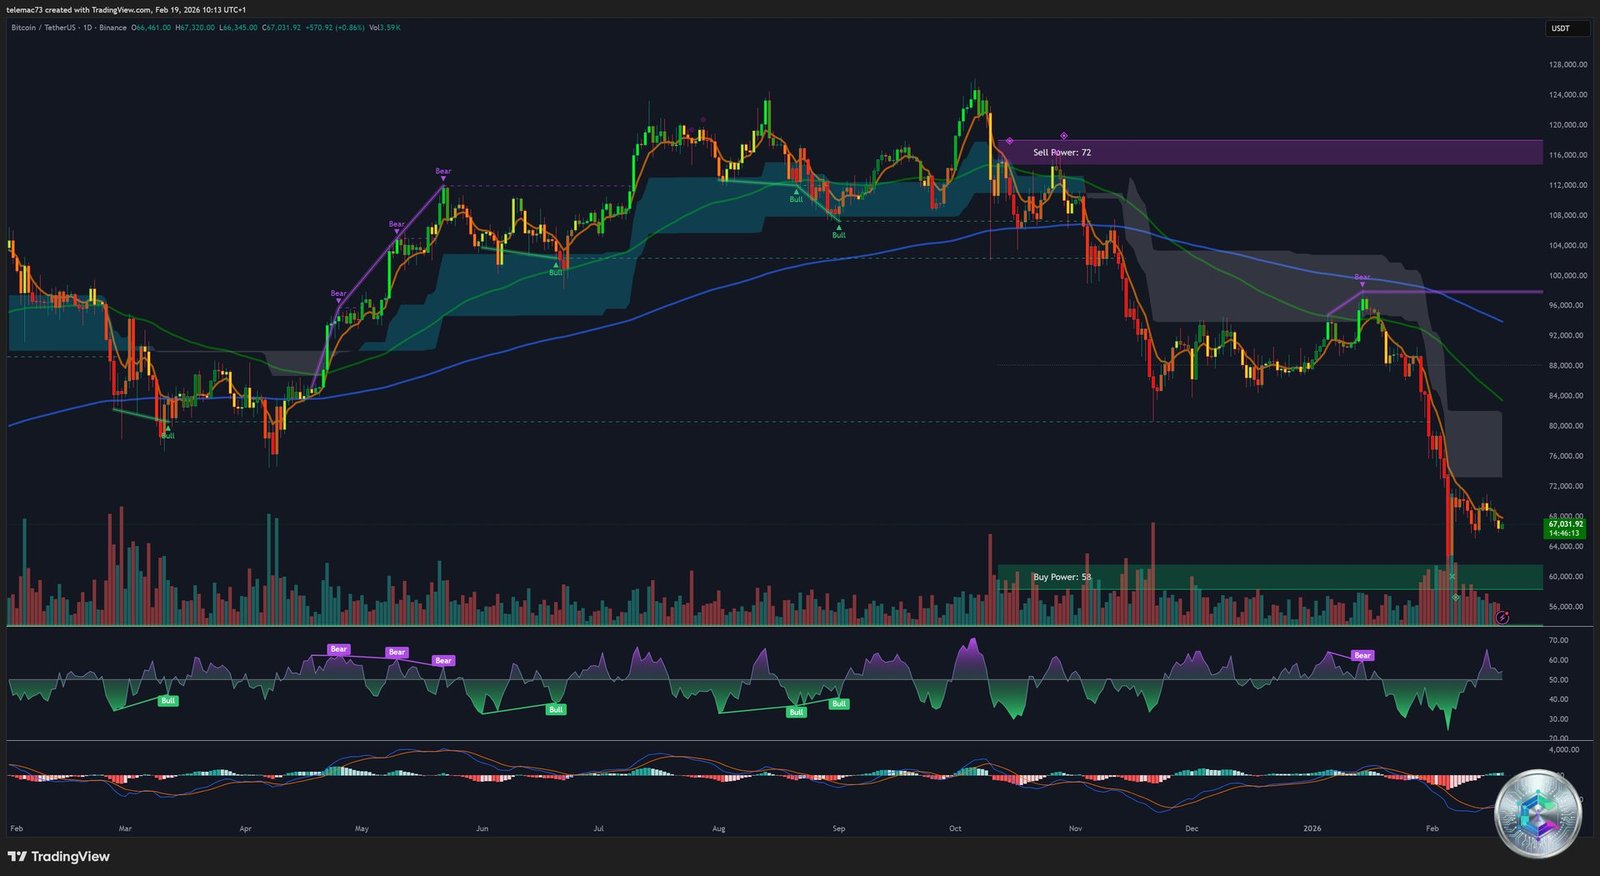Click the purple diamond above the Sell Power zone
Screen dimensions: 1600x876
coord(1064,136)
